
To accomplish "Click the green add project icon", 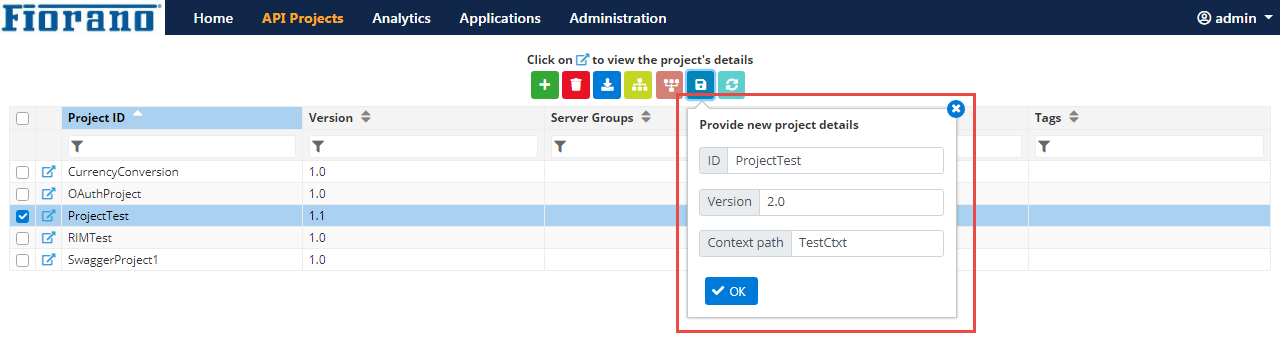I will click(x=545, y=85).
